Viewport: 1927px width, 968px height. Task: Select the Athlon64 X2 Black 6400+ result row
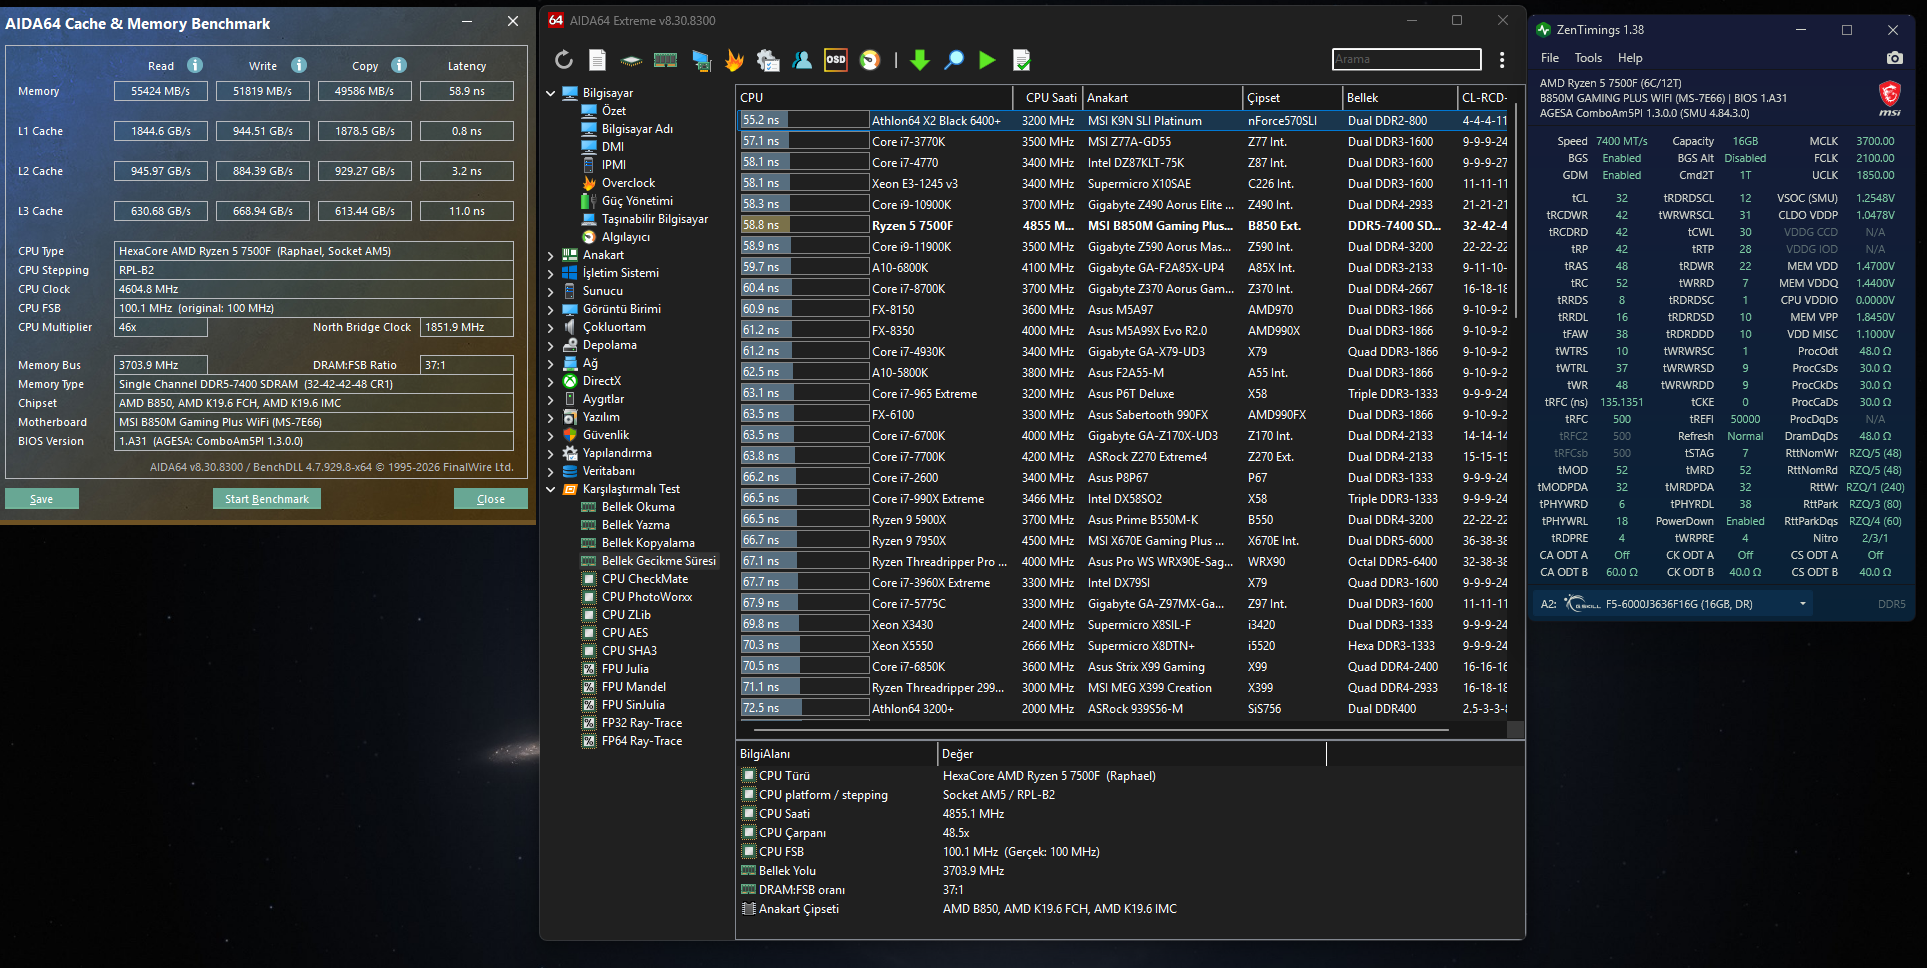tap(1123, 121)
